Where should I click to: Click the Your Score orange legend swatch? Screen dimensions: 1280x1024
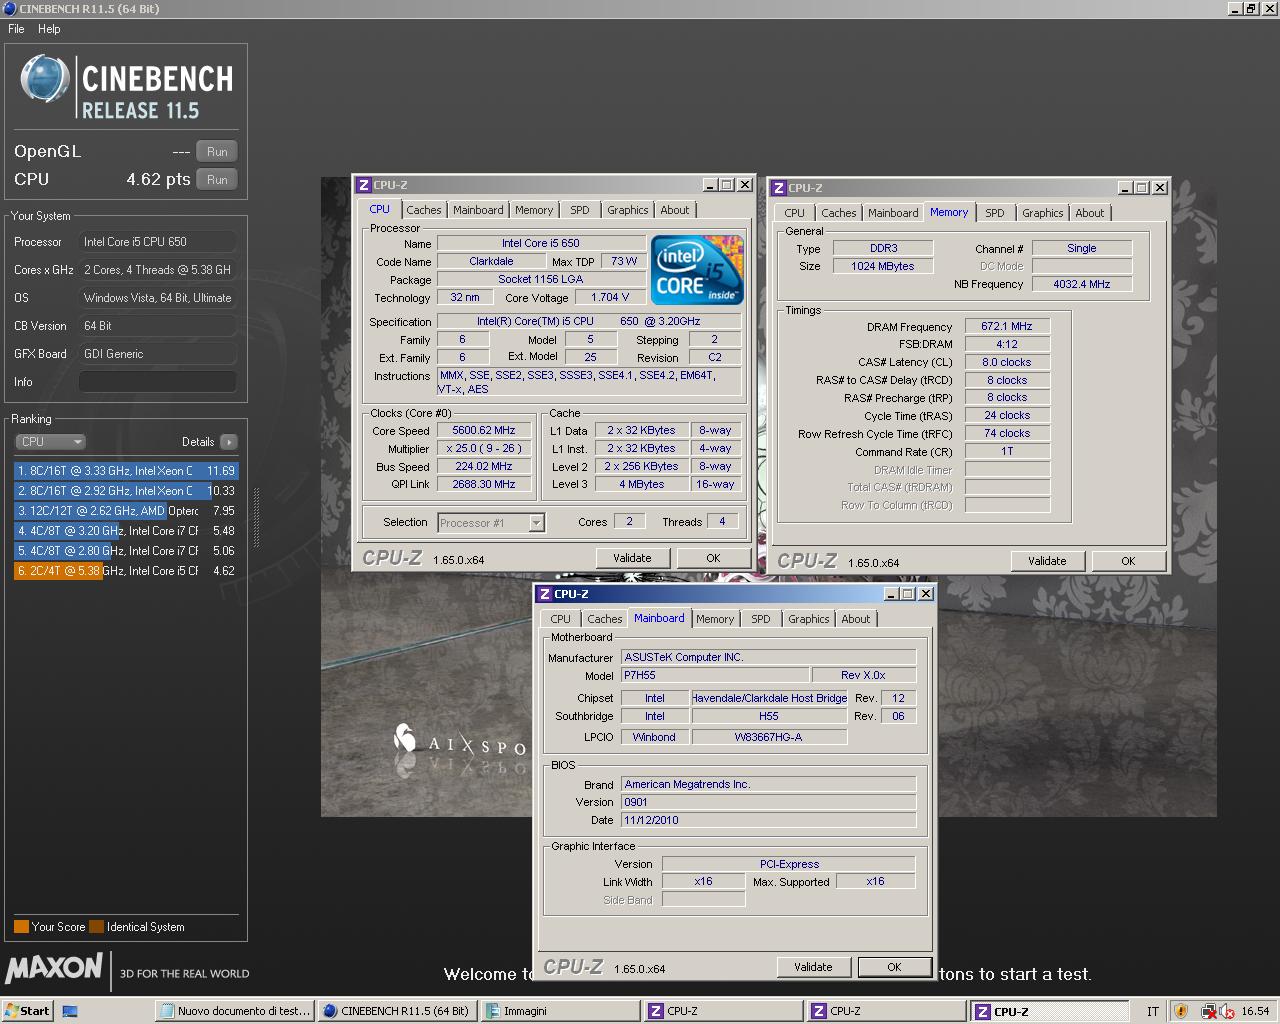pos(21,927)
